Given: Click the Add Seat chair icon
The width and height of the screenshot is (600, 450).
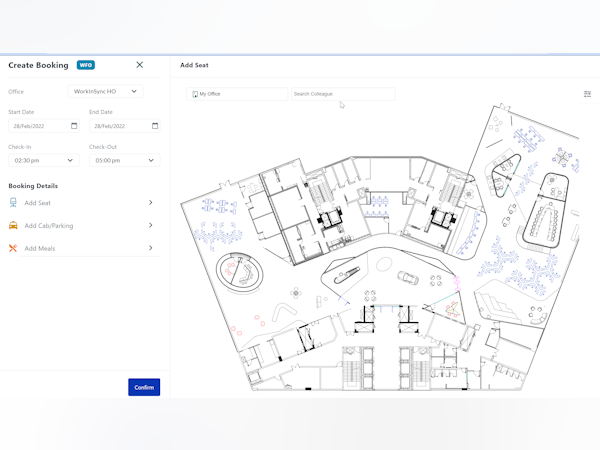Looking at the screenshot, I should (x=13, y=202).
